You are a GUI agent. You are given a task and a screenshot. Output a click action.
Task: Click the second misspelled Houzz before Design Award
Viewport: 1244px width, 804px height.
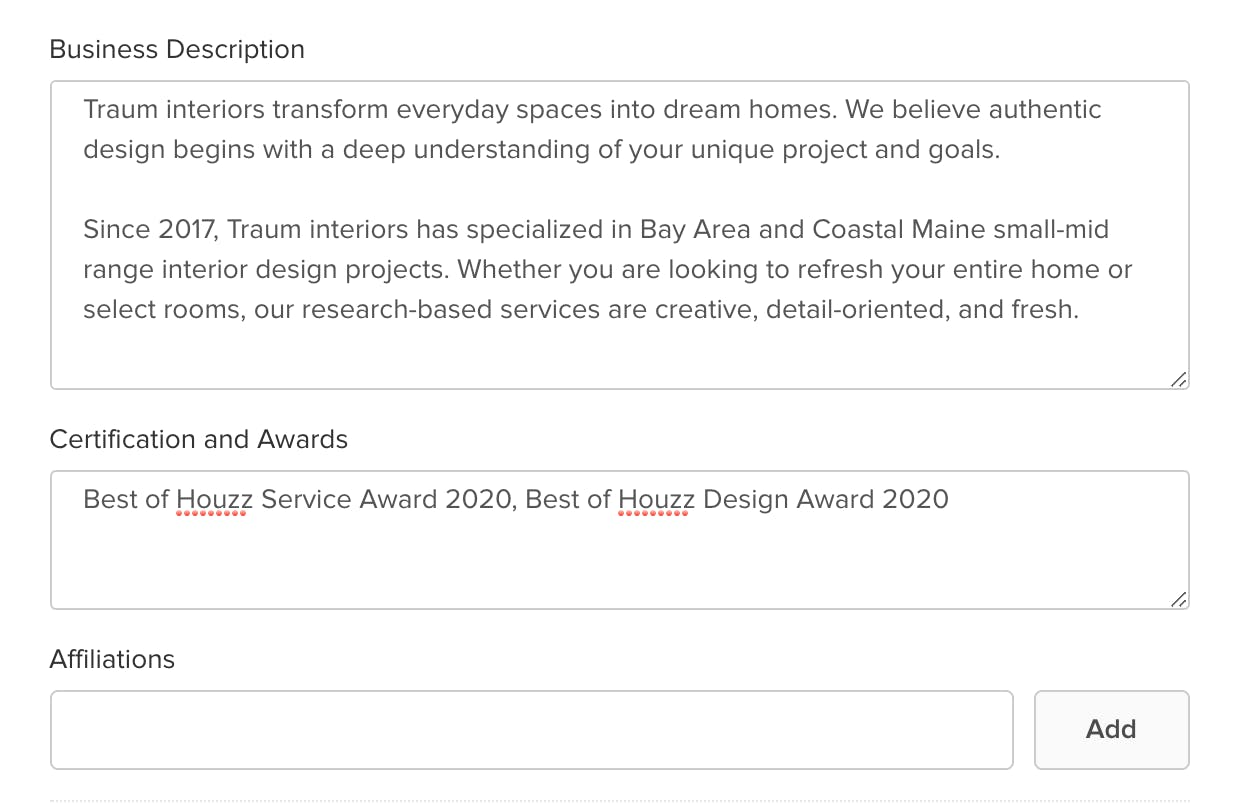tap(657, 499)
